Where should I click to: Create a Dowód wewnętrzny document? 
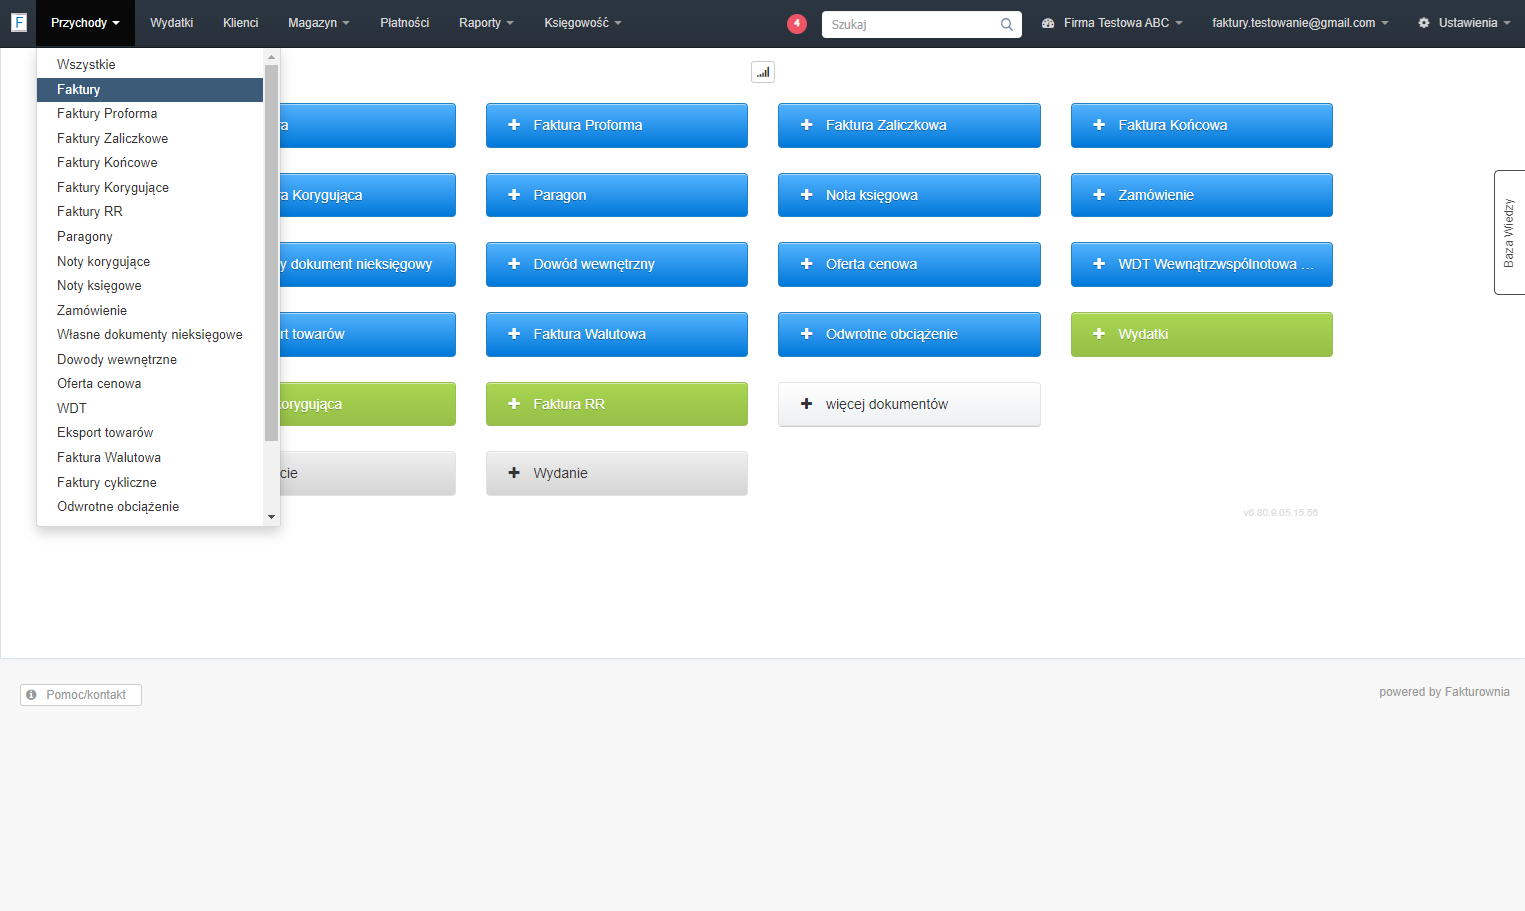pyautogui.click(x=617, y=264)
